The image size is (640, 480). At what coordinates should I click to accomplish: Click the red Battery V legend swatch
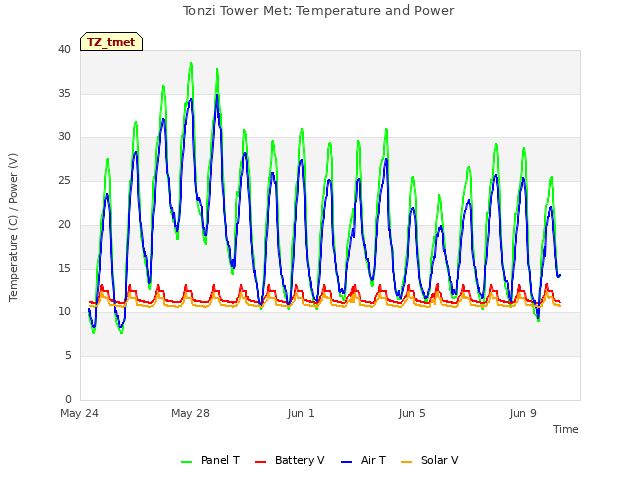click(260, 462)
